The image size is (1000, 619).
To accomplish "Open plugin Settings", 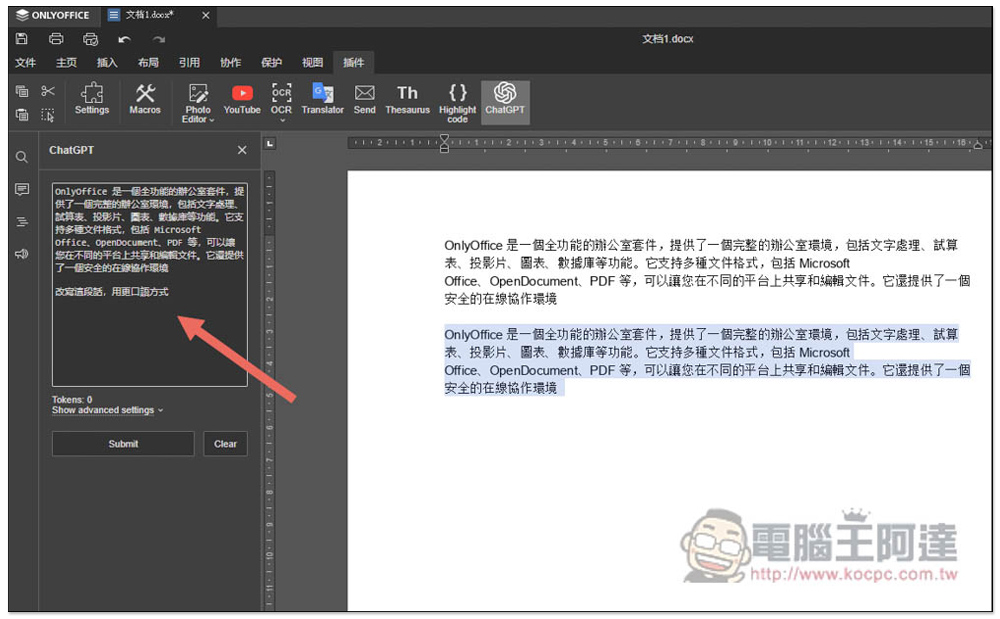I will click(x=92, y=99).
